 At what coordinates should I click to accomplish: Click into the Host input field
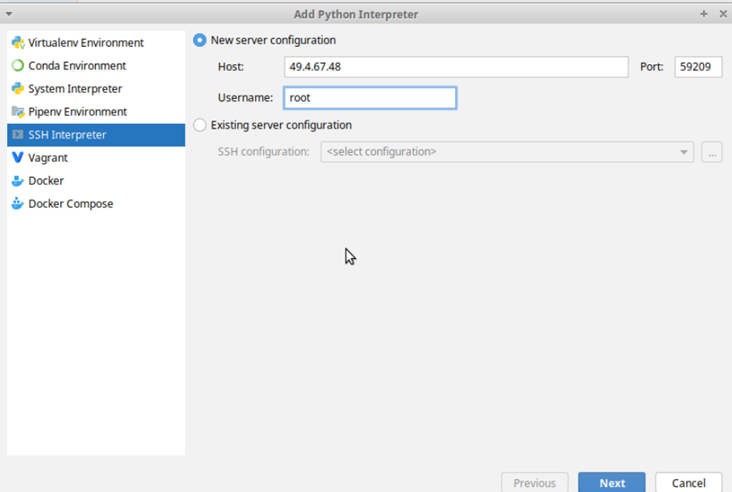[456, 67]
